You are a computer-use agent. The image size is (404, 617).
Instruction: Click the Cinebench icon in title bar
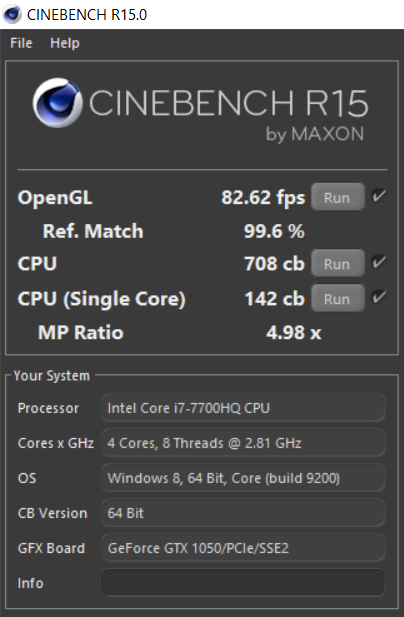pos(12,15)
